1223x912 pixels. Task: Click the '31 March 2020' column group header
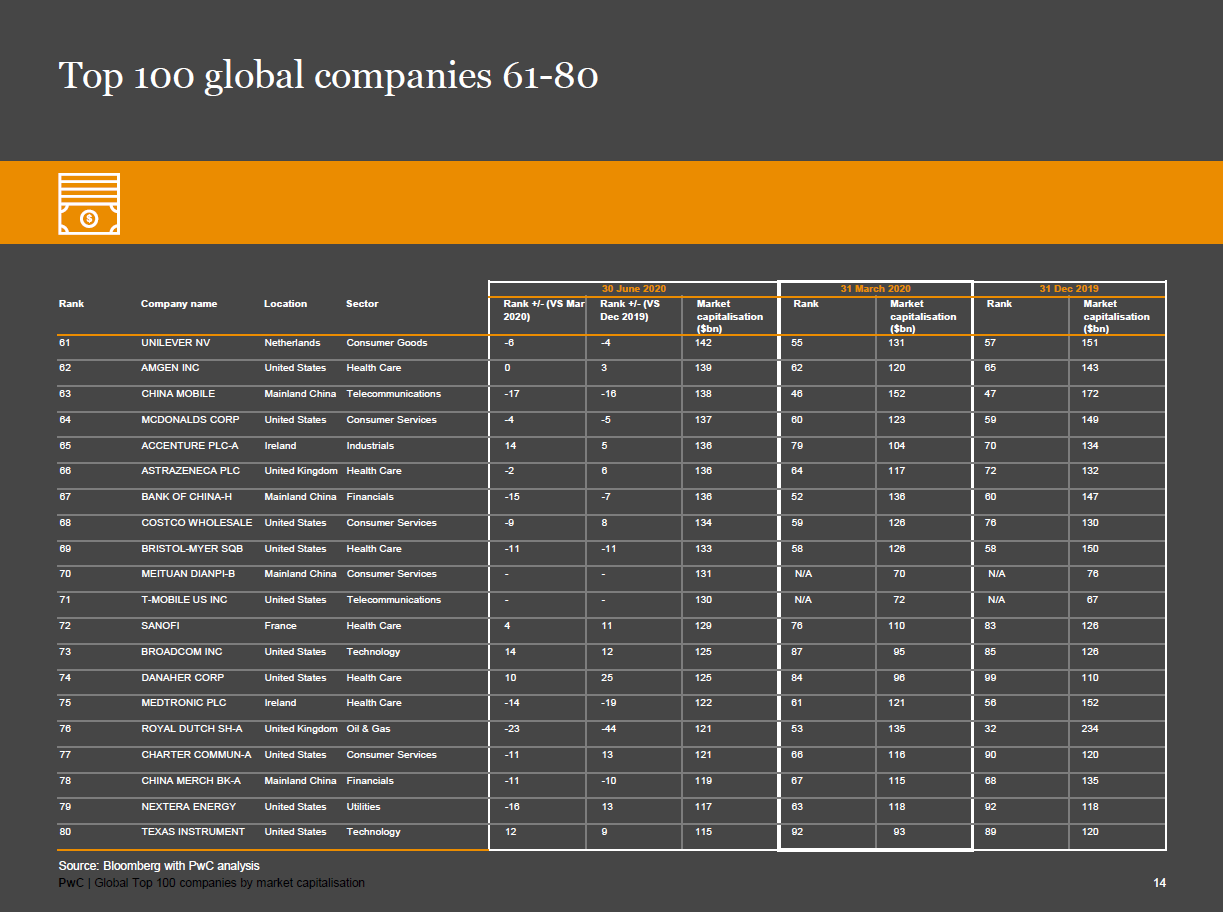(875, 289)
